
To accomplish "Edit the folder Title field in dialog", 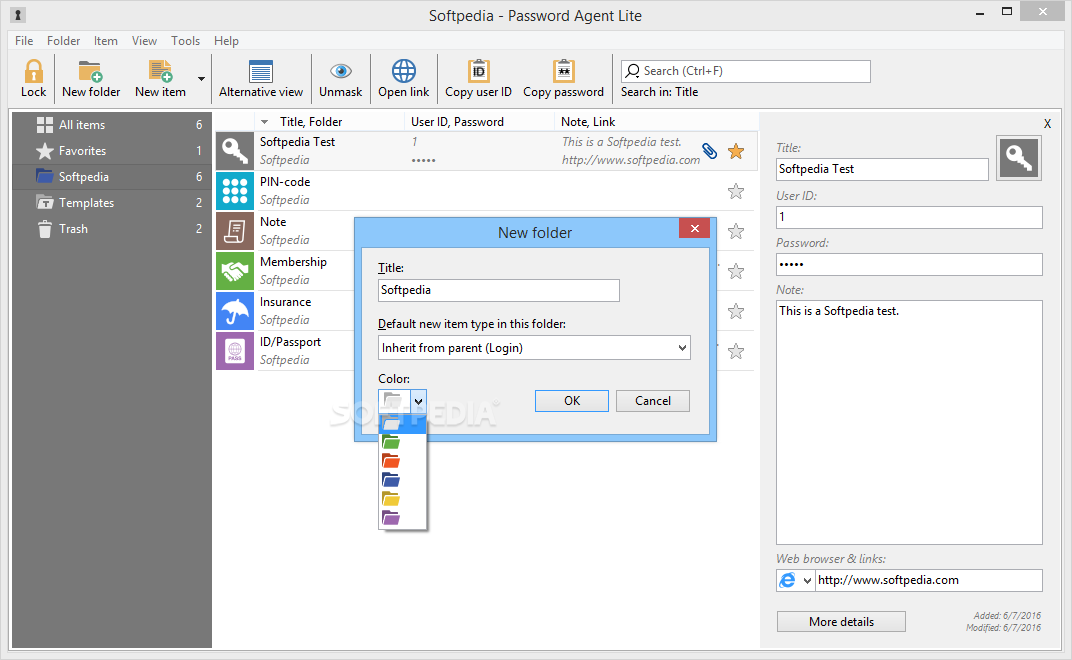I will pyautogui.click(x=498, y=290).
